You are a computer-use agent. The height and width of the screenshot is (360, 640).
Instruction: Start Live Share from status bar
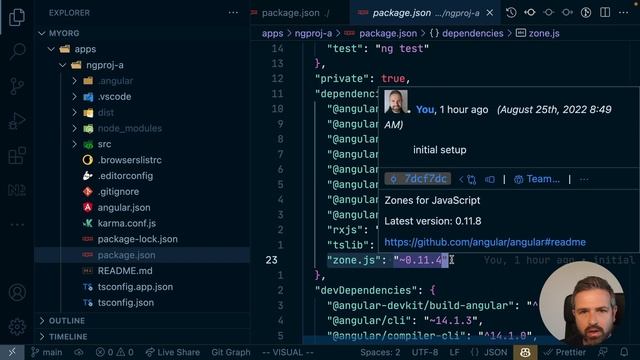173,352
